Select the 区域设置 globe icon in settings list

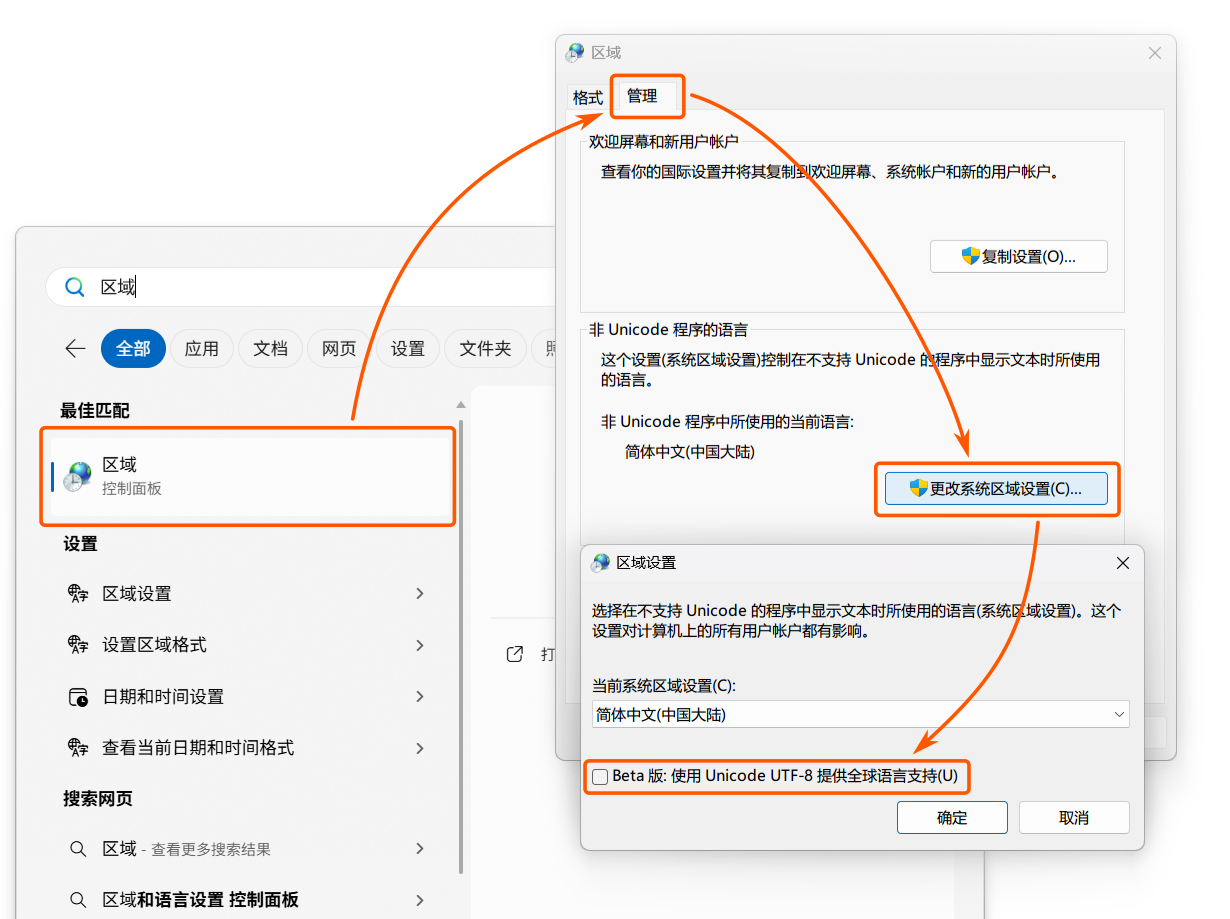79,593
